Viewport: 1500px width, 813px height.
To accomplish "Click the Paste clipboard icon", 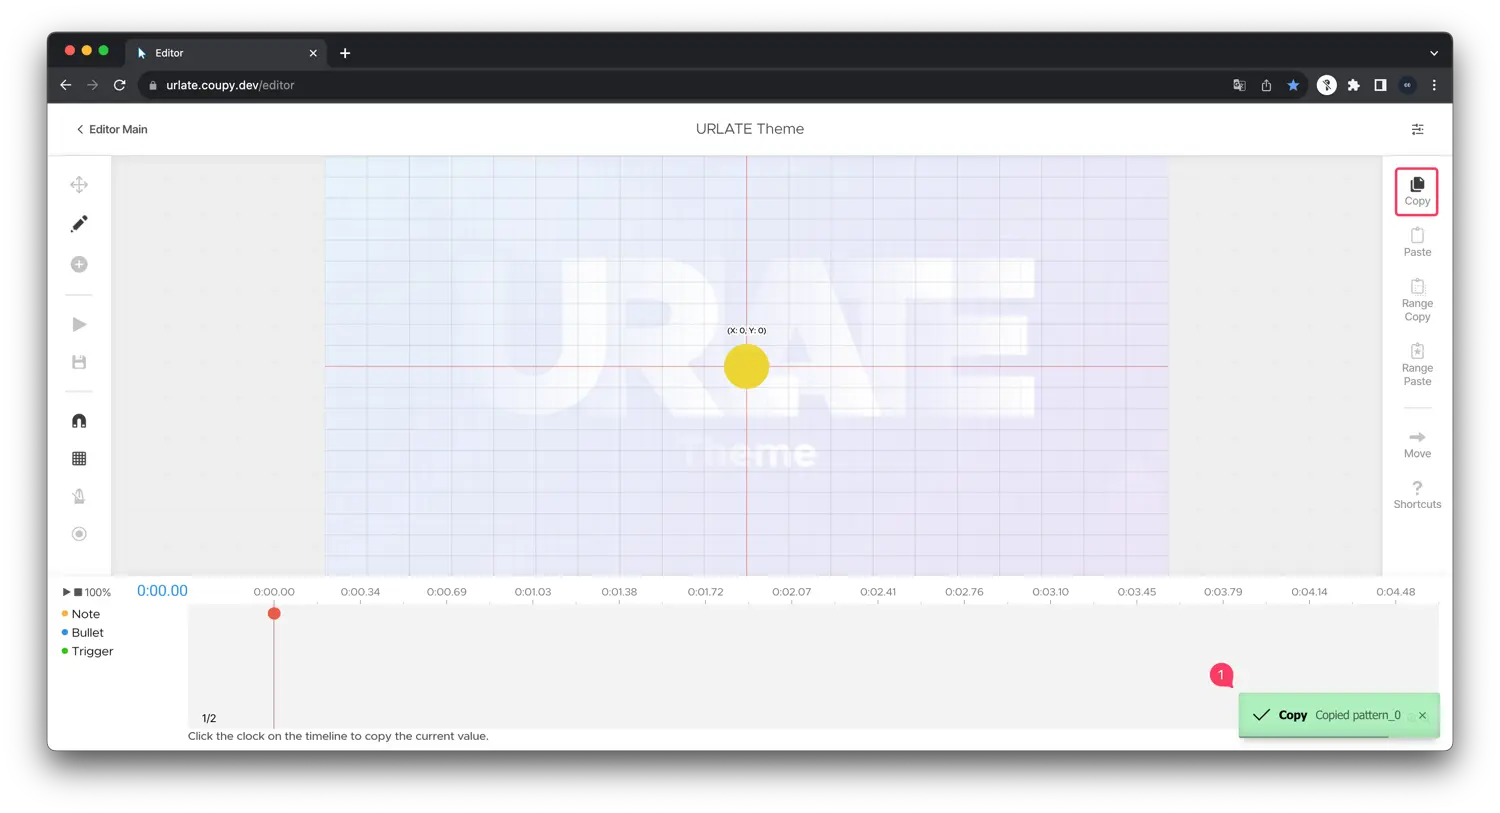I will 1417,242.
